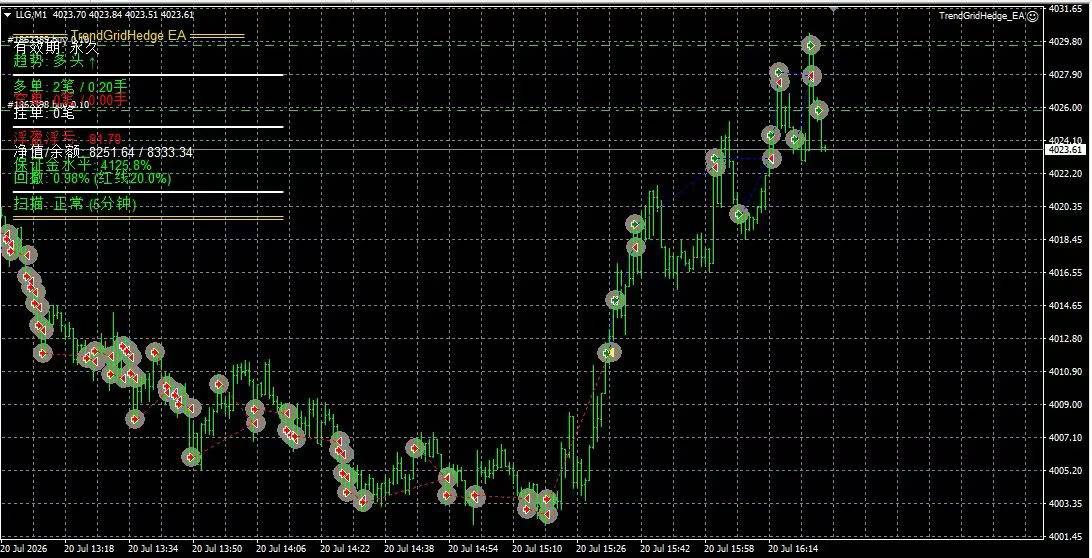Select the horizontal bid price line
This screenshot has height=558, width=1092.
522,149
